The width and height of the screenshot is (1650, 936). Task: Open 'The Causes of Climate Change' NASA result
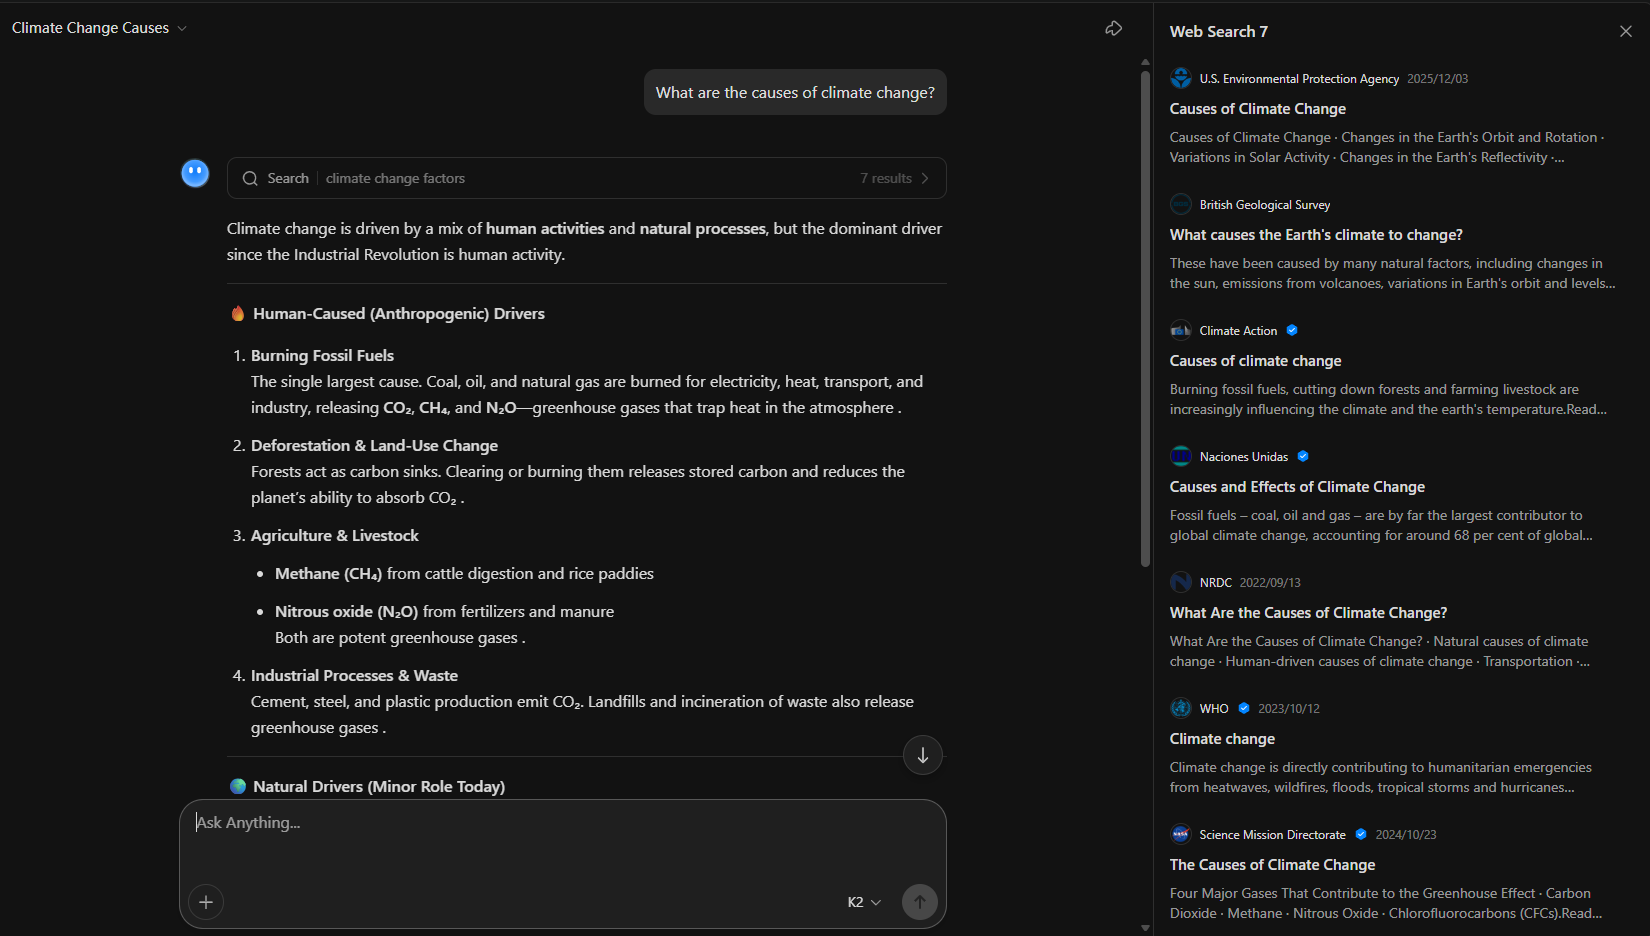(1272, 865)
